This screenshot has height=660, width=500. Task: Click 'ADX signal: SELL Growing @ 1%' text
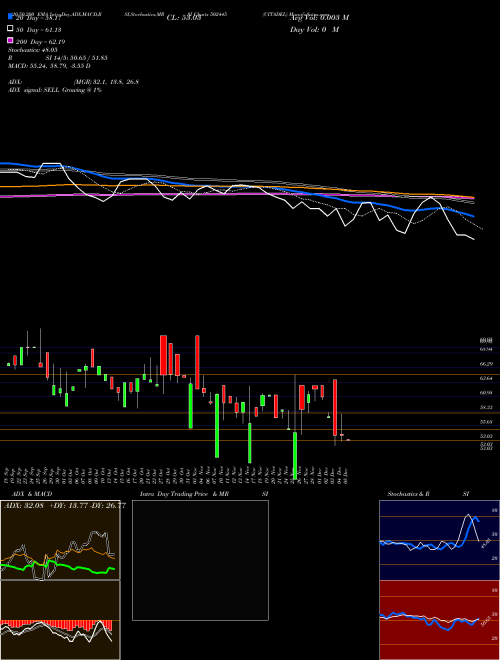[x=55, y=90]
